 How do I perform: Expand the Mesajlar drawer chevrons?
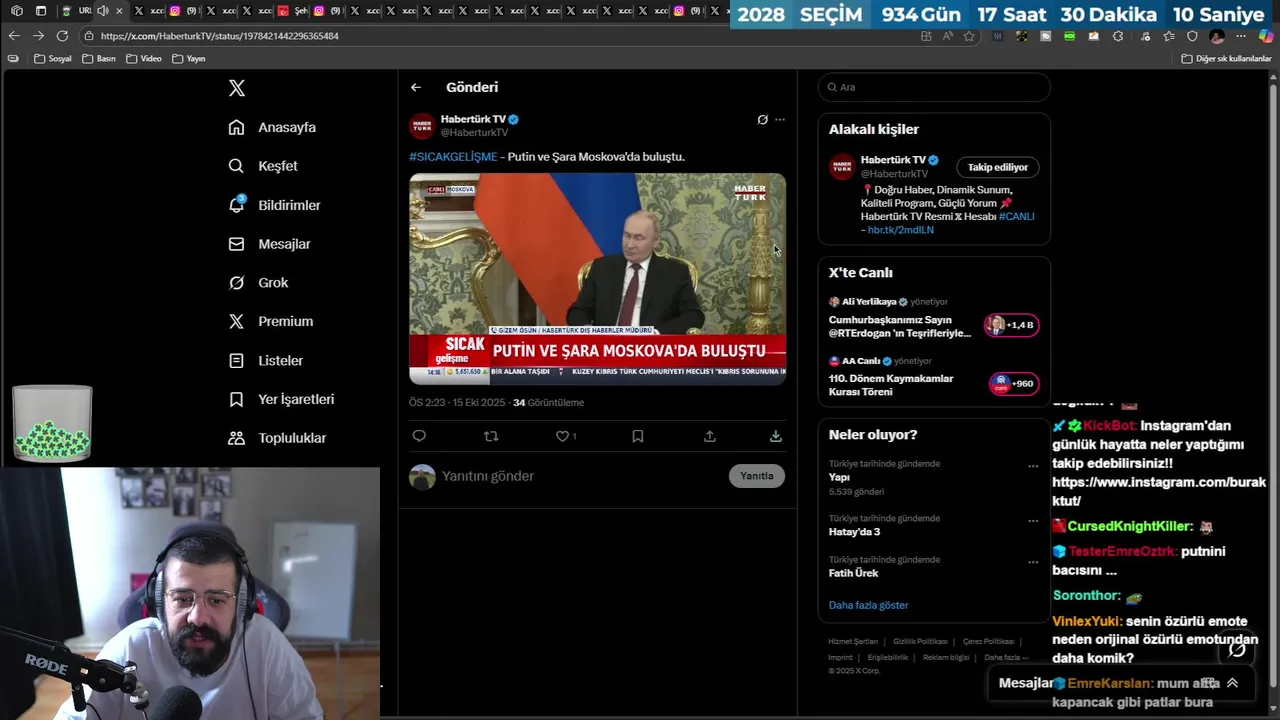point(1232,683)
